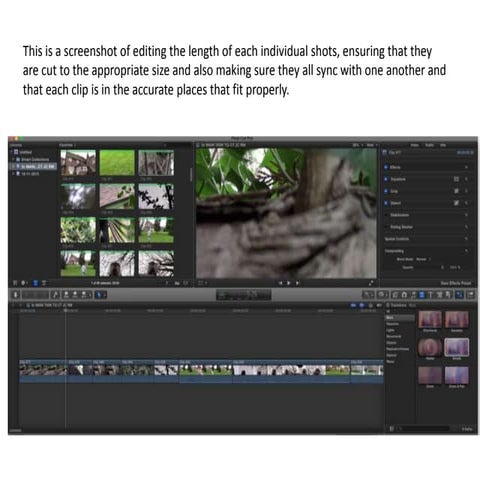Switch to the Video inspector tab
The image size is (480, 480).
click(415, 145)
